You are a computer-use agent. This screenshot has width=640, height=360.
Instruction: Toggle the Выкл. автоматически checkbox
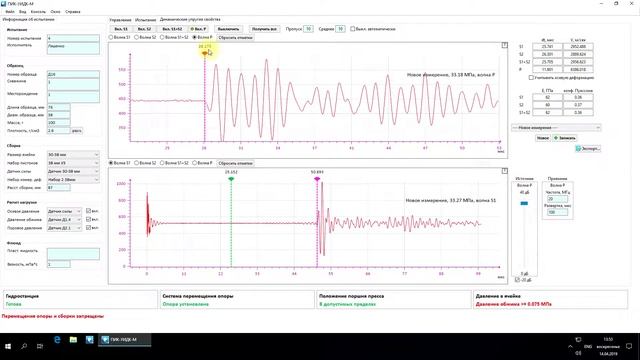tap(352, 29)
